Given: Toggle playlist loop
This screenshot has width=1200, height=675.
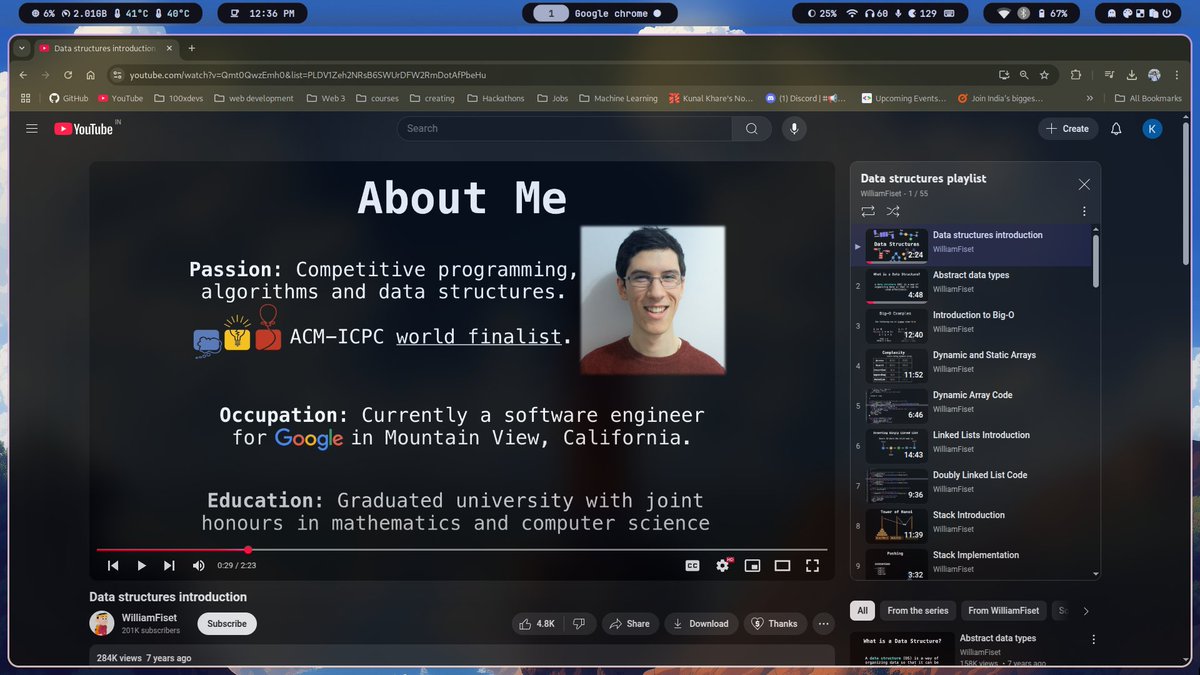Looking at the screenshot, I should pos(867,211).
